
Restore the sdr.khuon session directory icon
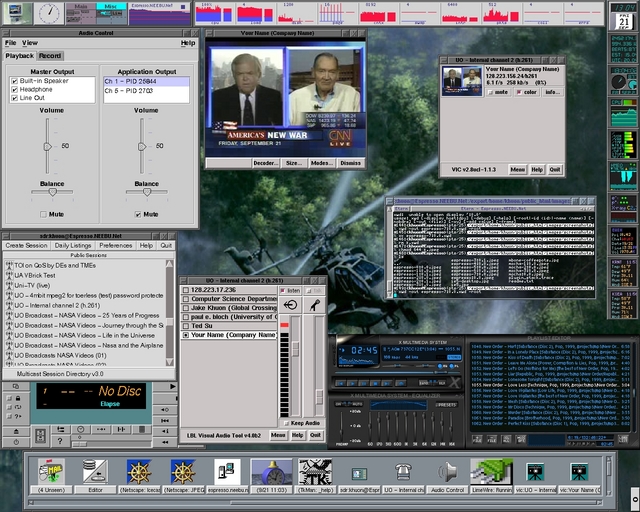pos(359,474)
